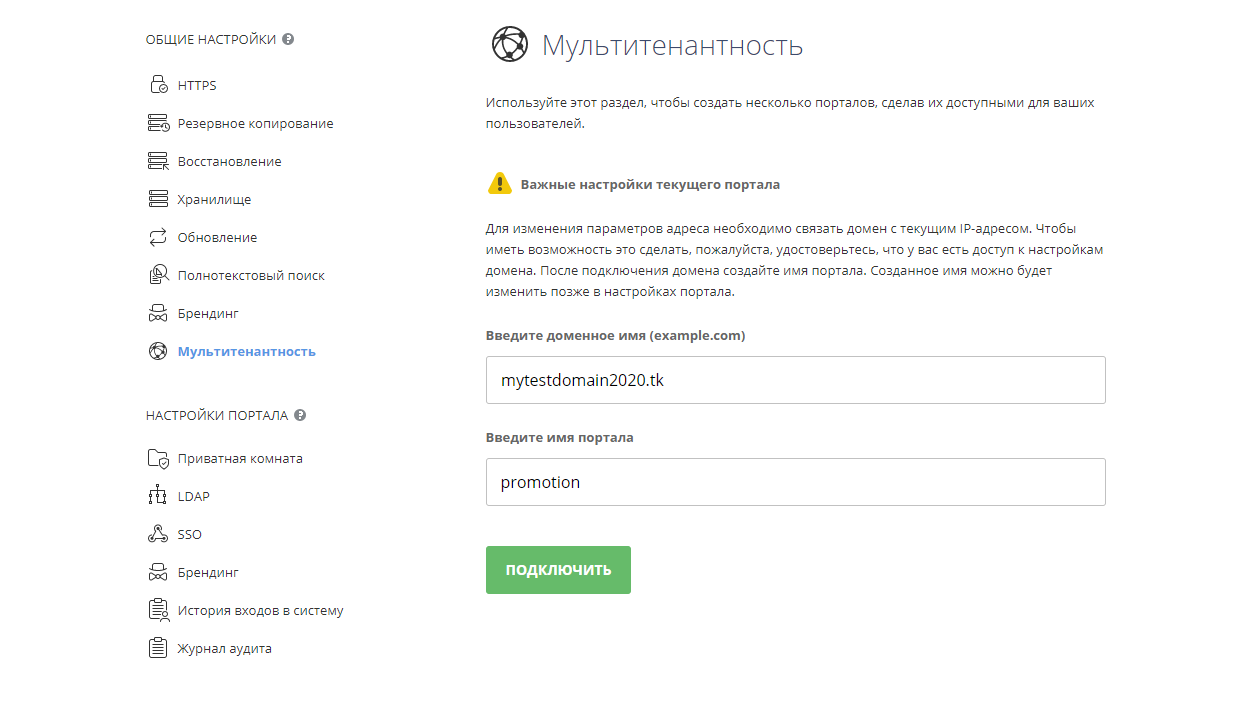Click help icon next to Общие настройки

(x=288, y=40)
